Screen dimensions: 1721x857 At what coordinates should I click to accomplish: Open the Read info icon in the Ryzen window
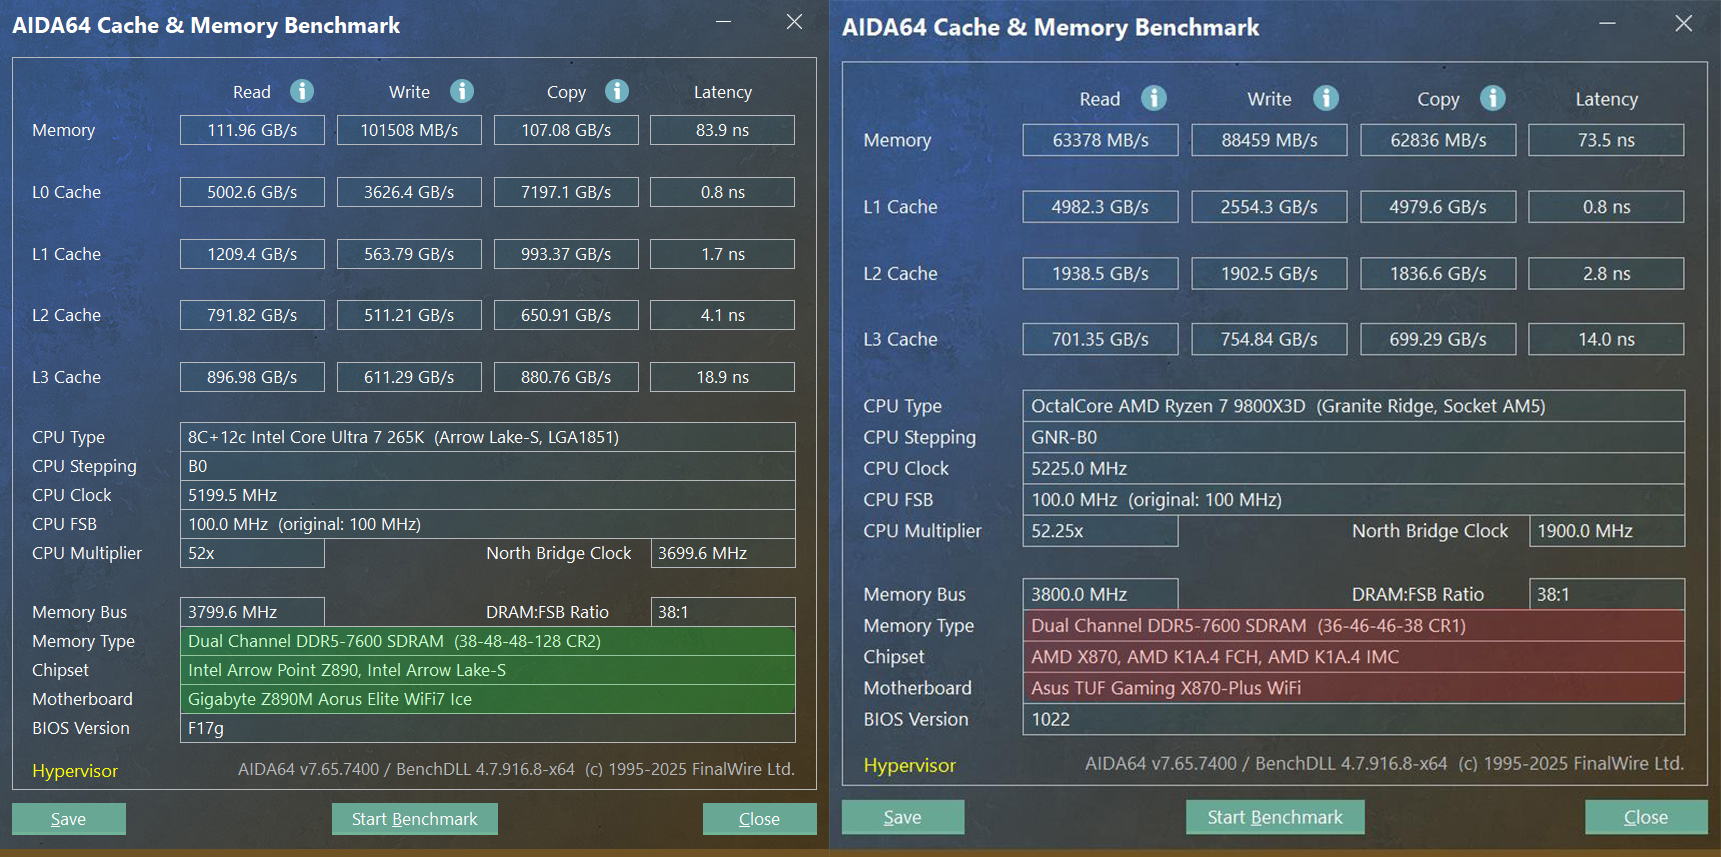pos(1154,98)
